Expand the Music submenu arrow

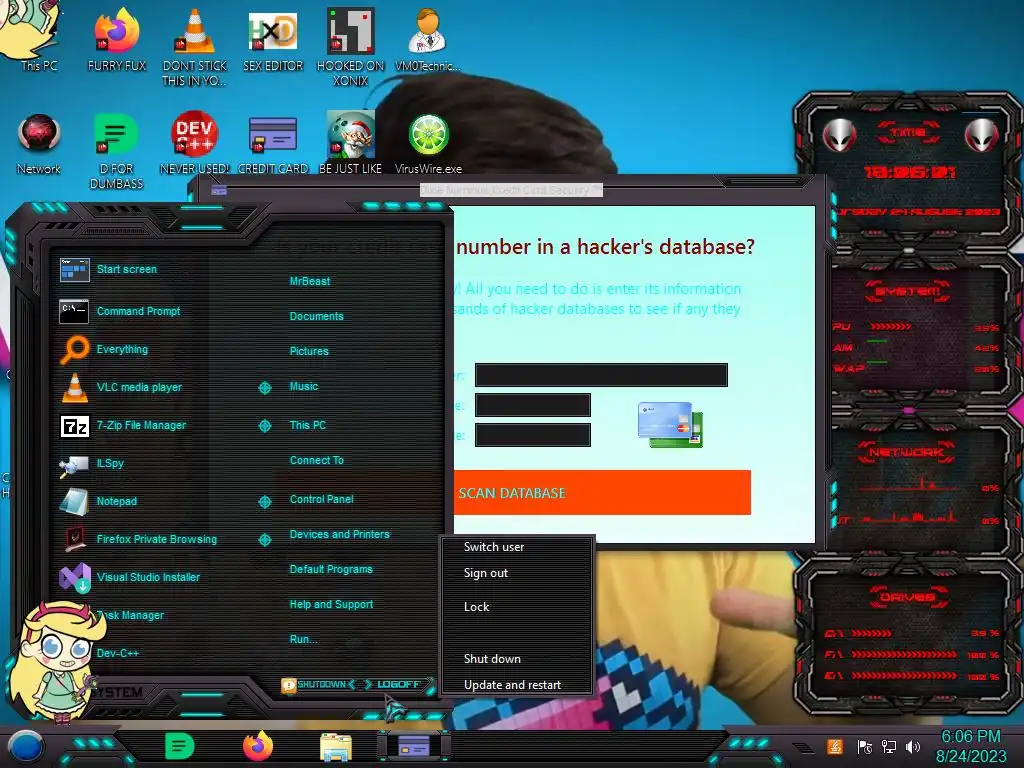tap(264, 388)
